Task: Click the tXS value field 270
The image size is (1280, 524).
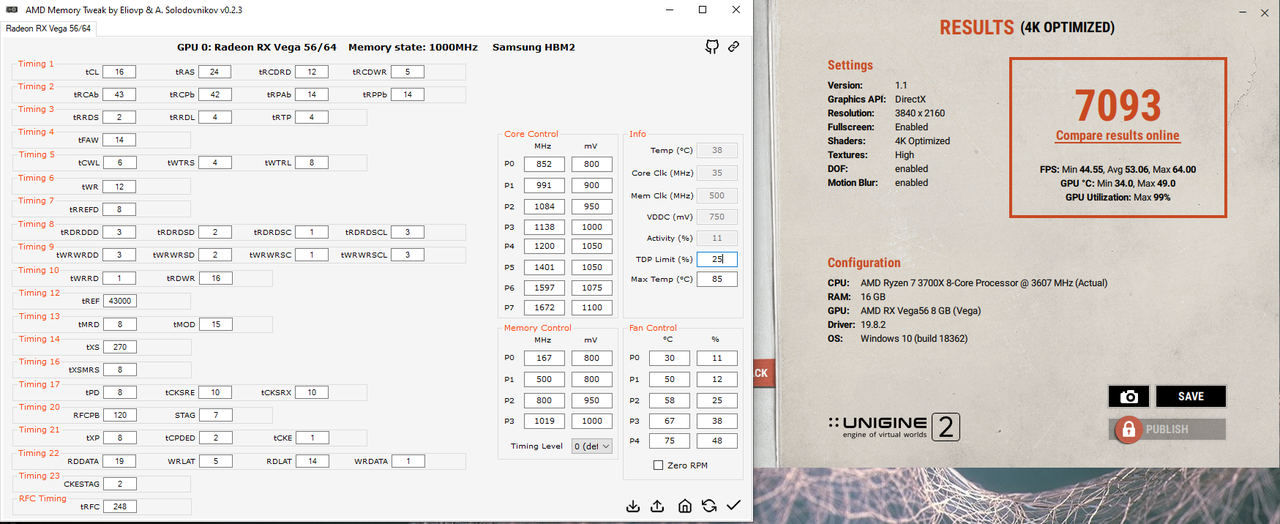Action: click(119, 346)
